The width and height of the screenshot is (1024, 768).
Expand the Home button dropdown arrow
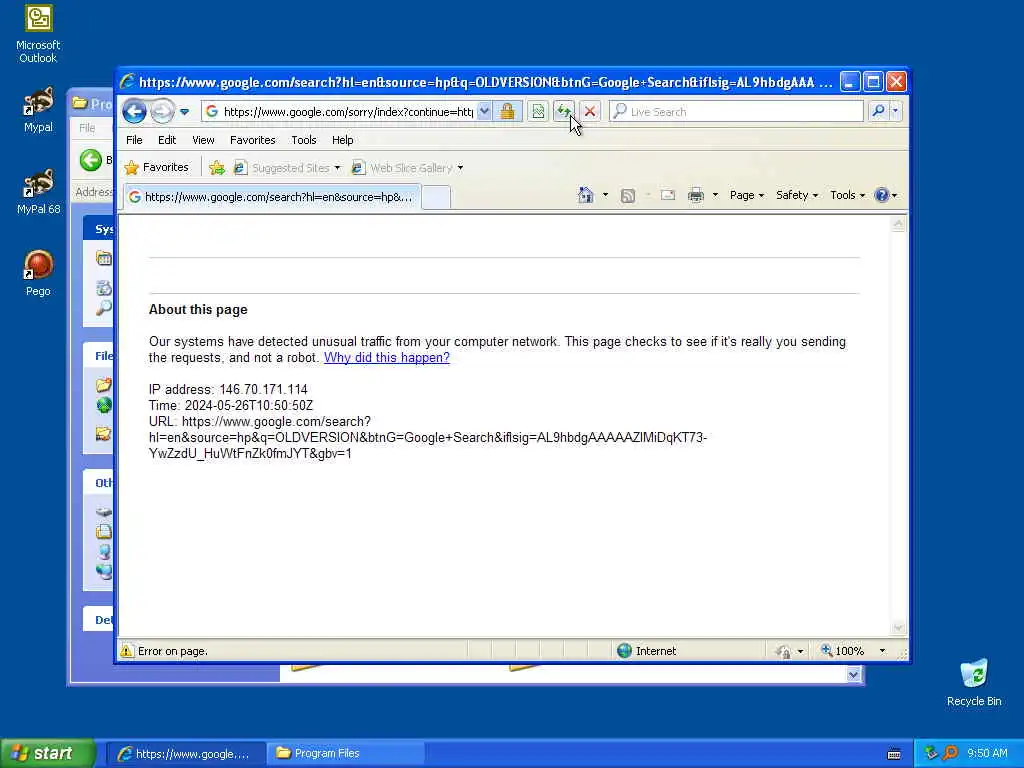click(605, 195)
